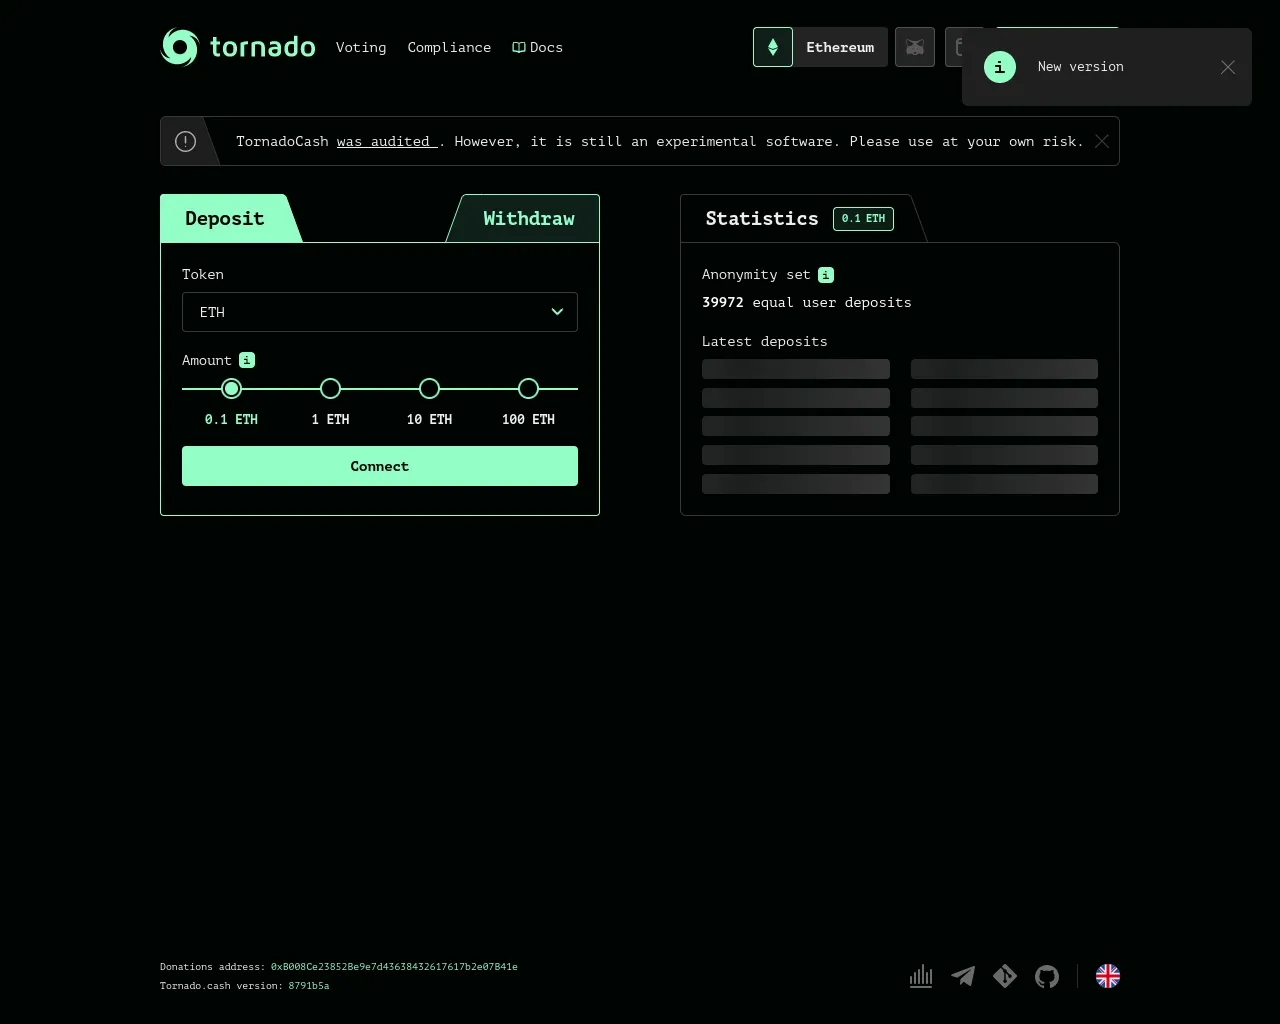Click the "Token" field label
The width and height of the screenshot is (1280, 1024).
(203, 274)
